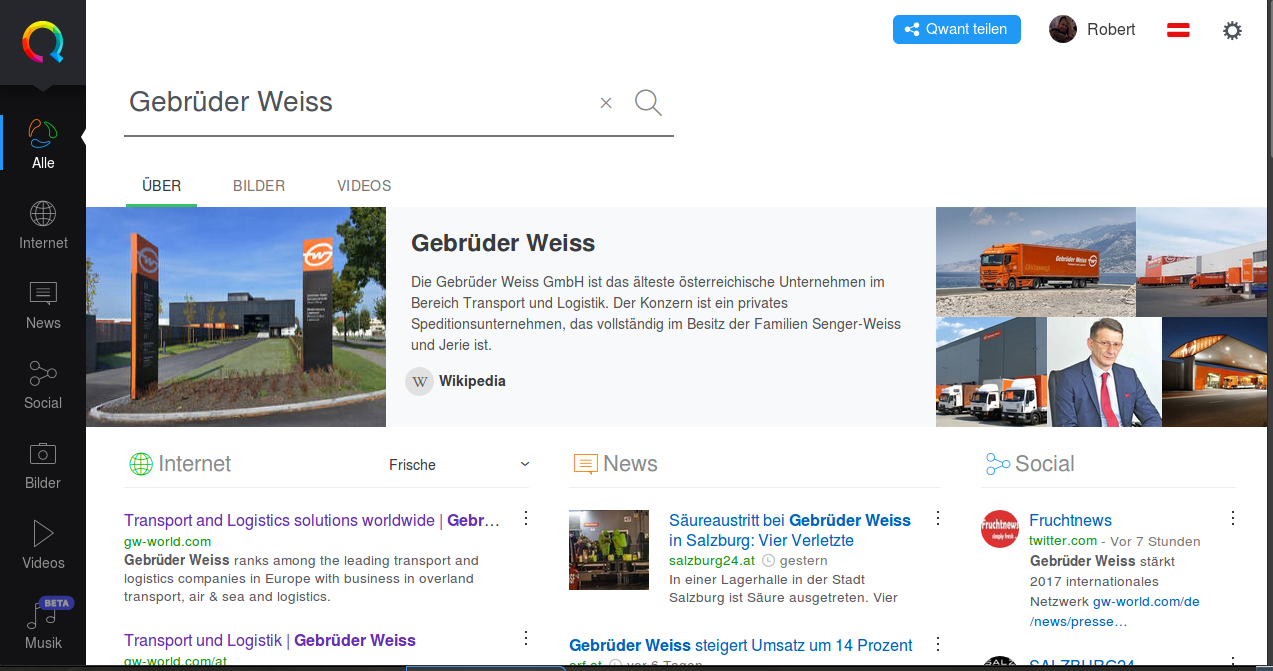The height and width of the screenshot is (671, 1273).
Task: Switch to Social results via sidebar icon
Action: pyautogui.click(x=42, y=384)
